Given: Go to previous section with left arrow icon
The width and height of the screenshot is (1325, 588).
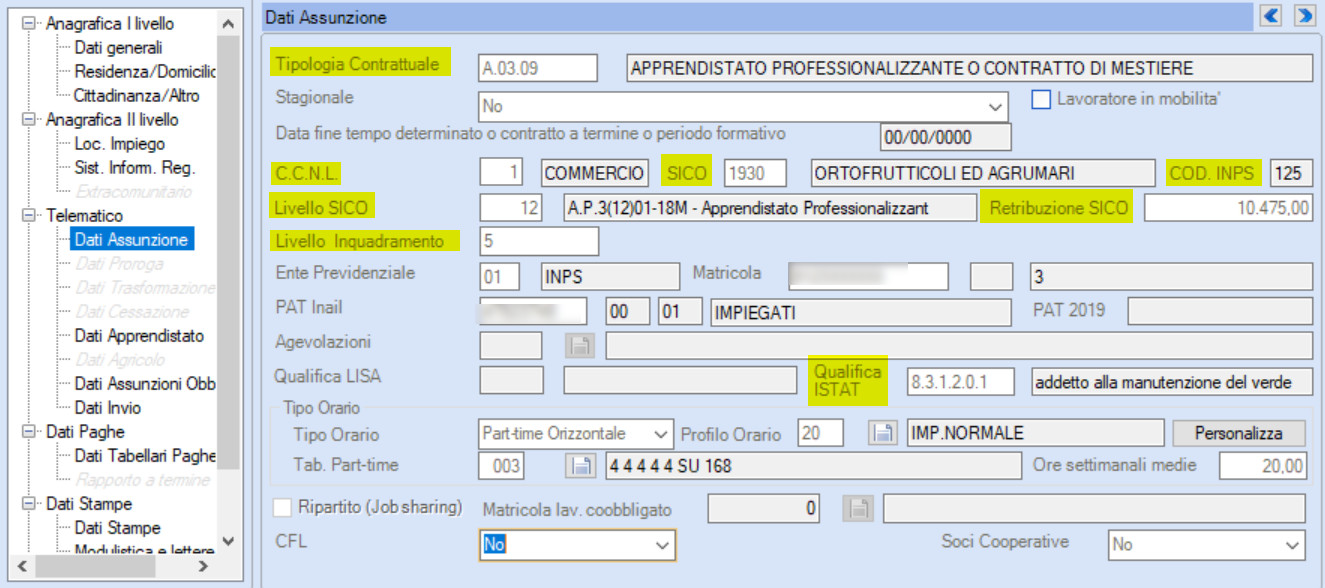Looking at the screenshot, I should tap(1271, 16).
